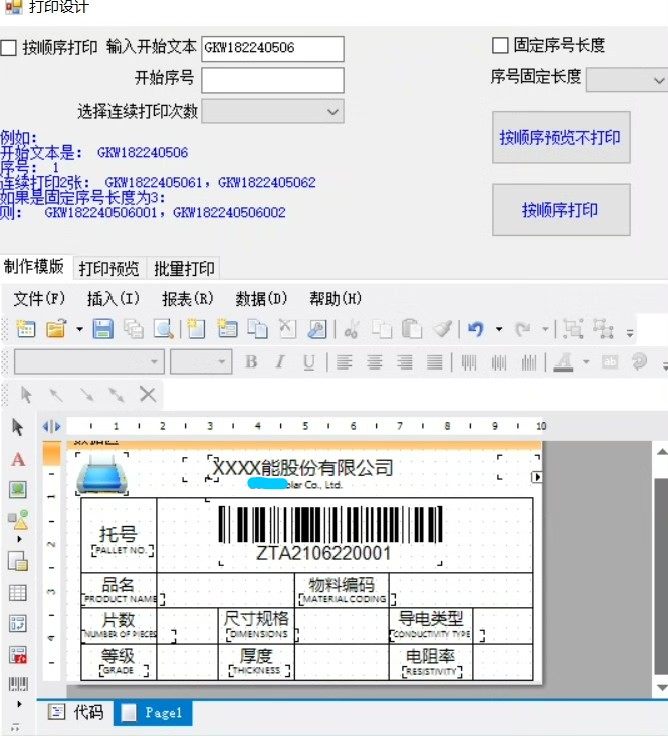Click the Undo arrow icon

476,329
